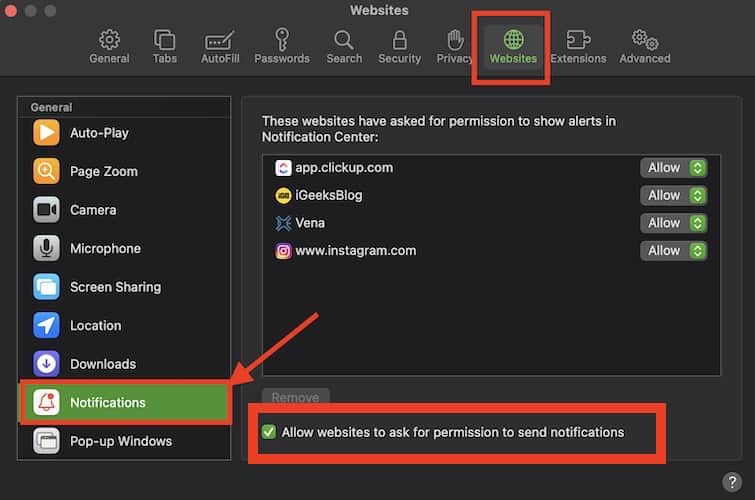
Task: Select Auto-Play in the sidebar
Action: (x=99, y=133)
